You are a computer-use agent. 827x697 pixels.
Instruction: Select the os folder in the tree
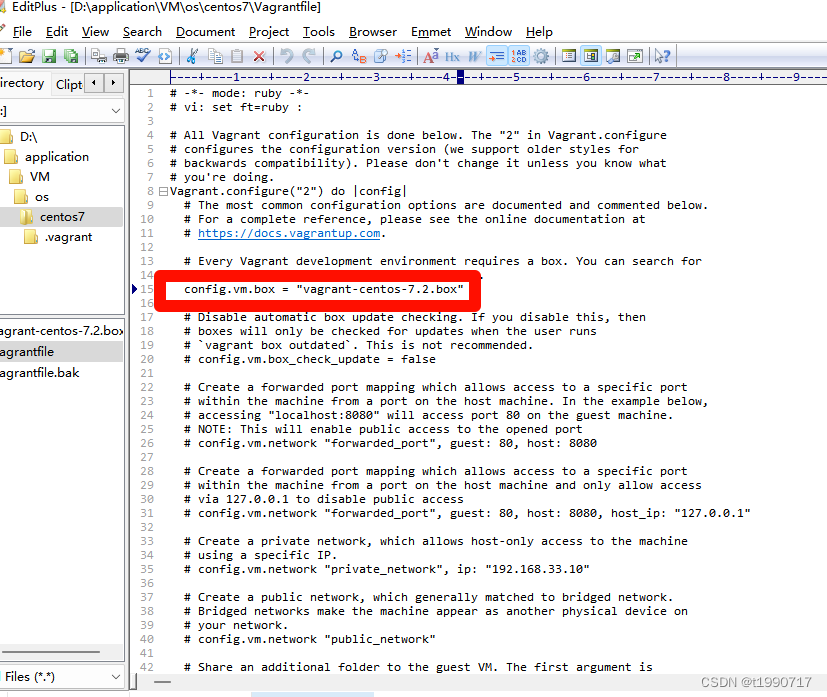(x=42, y=197)
